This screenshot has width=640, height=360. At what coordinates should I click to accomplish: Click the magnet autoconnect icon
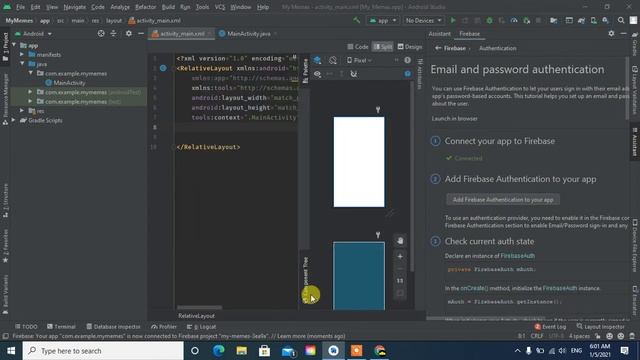(353, 74)
